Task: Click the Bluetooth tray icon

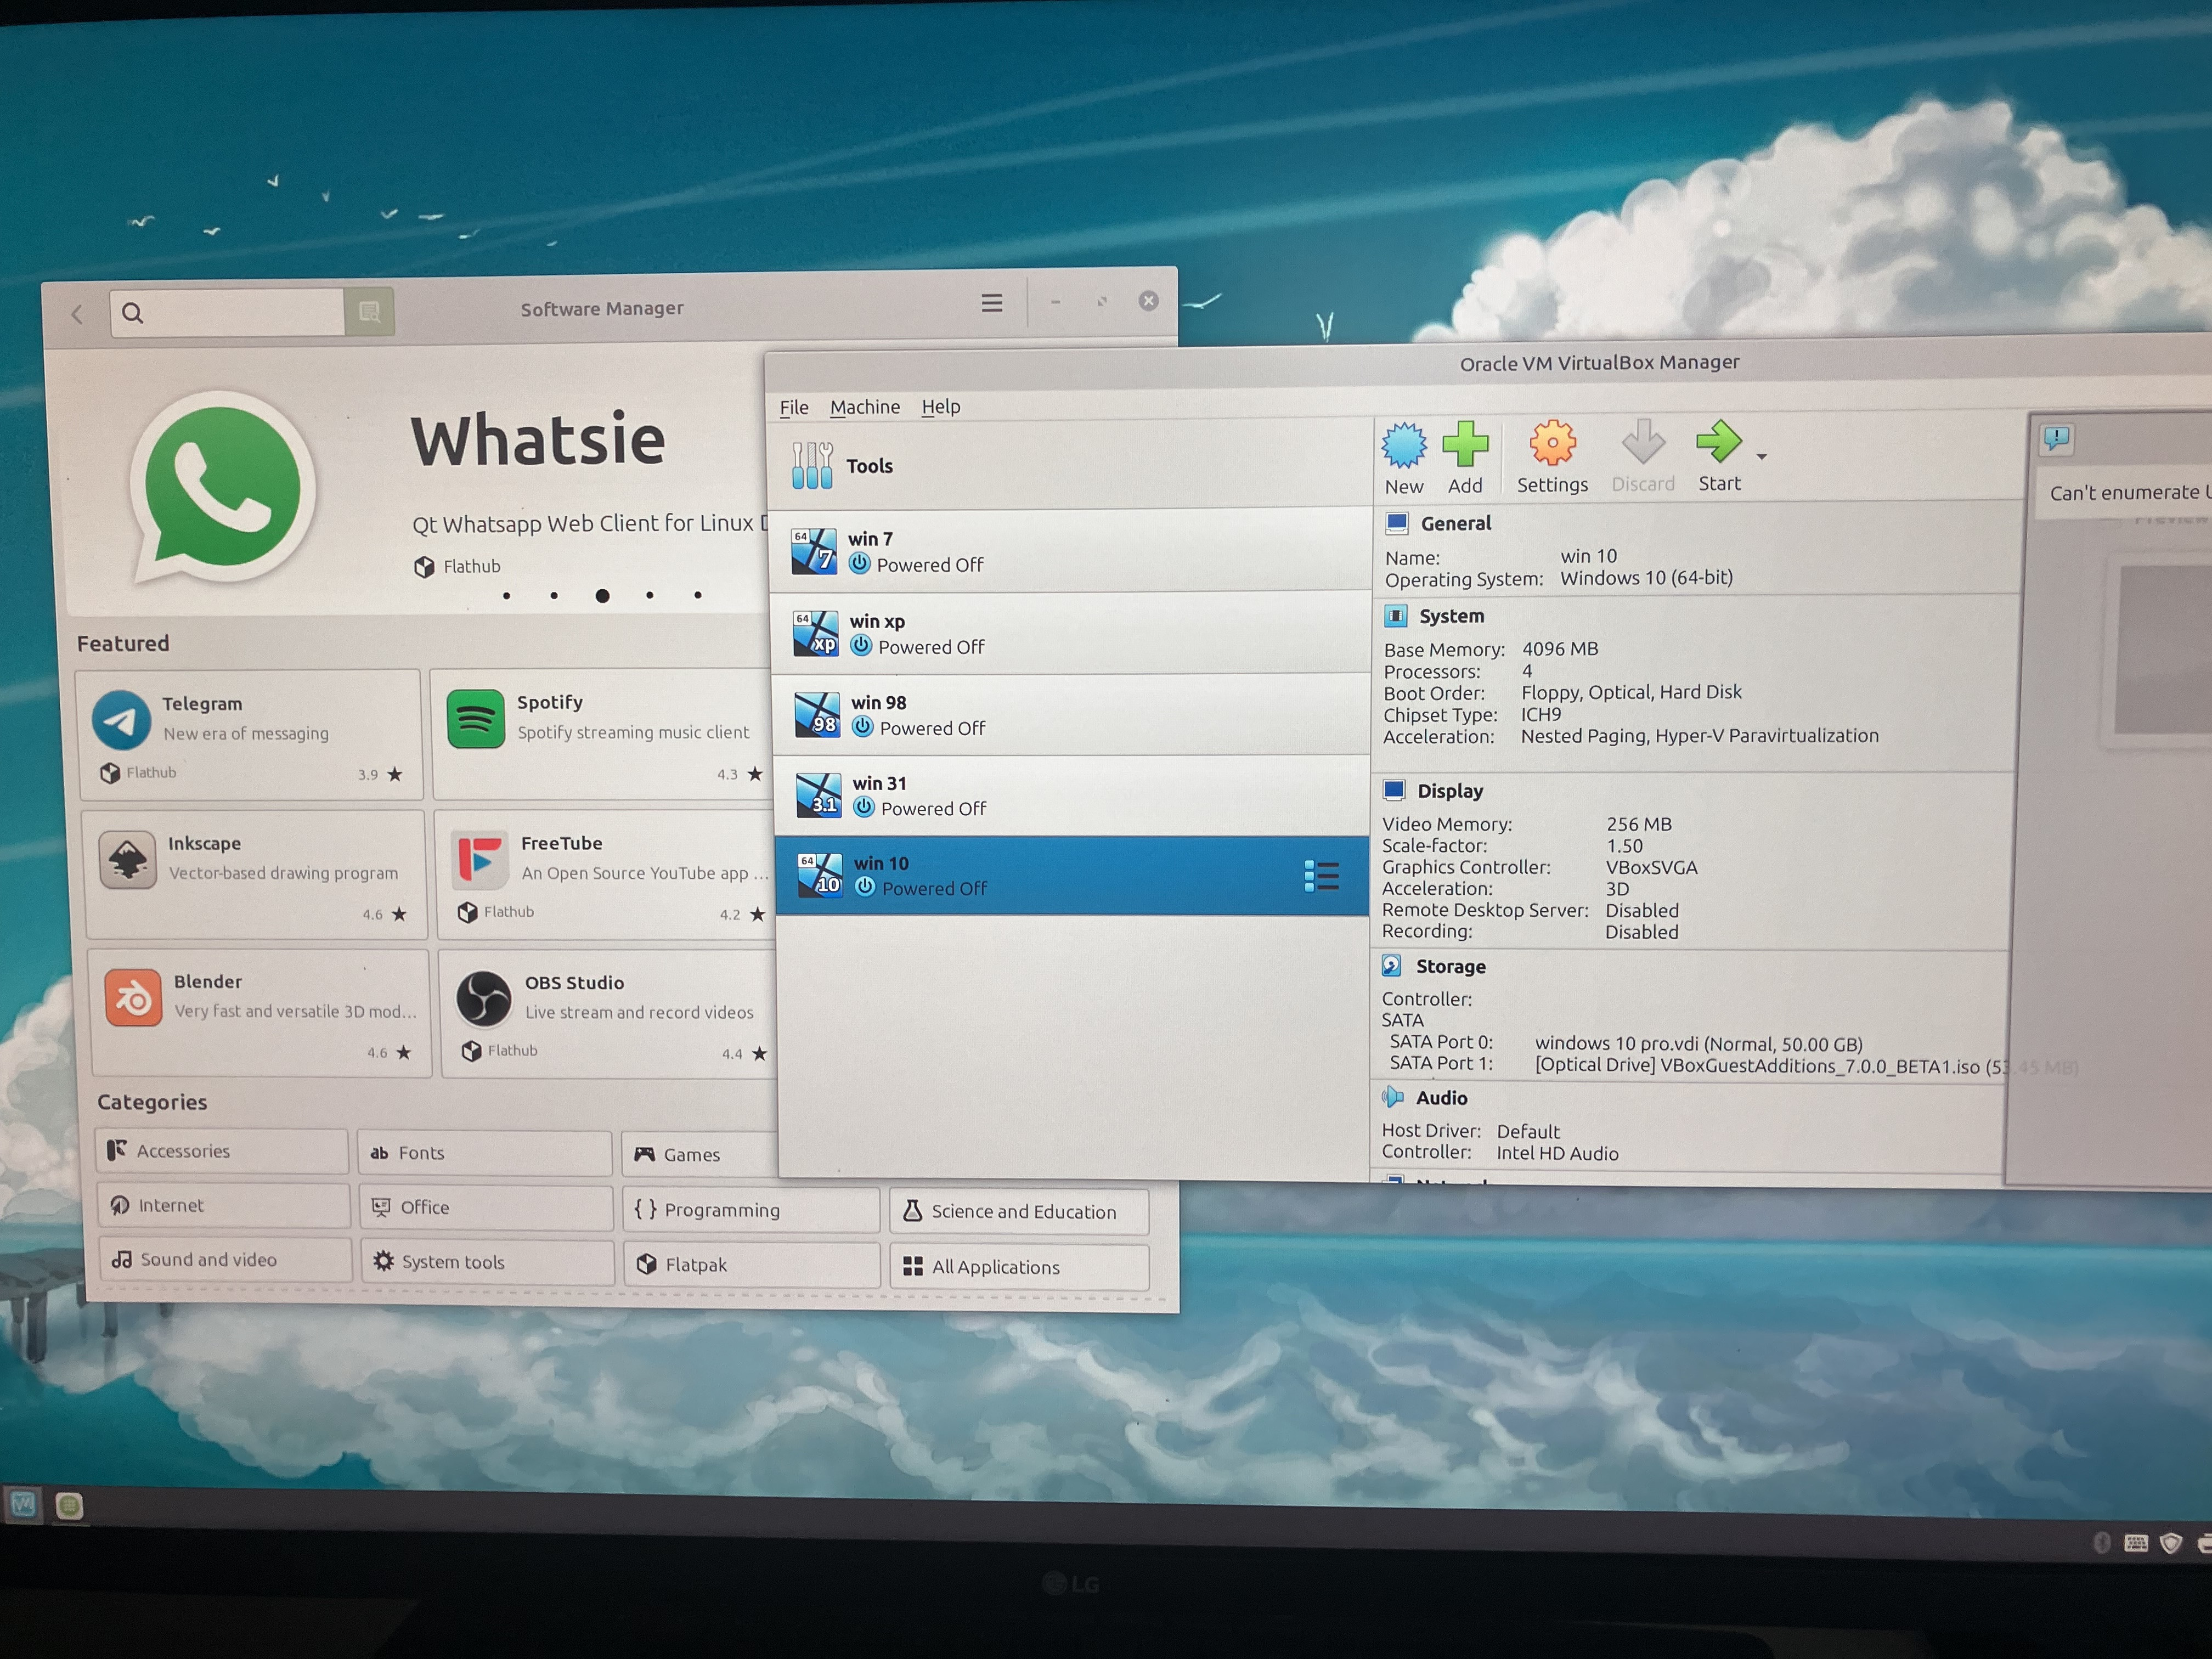Action: pyautogui.click(x=2102, y=1543)
